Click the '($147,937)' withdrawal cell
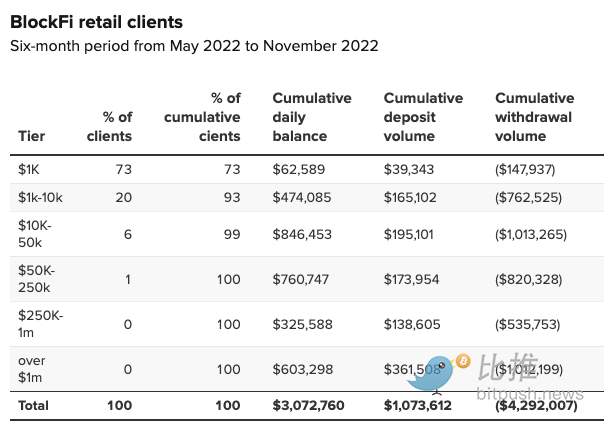The image size is (604, 421). point(525,169)
